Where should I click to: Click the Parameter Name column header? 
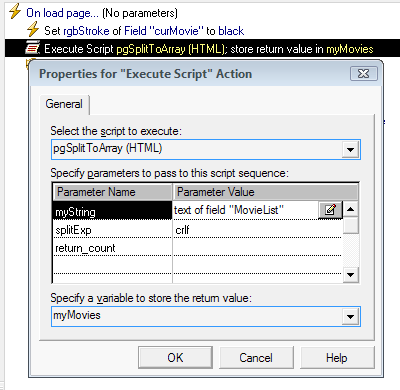(x=113, y=192)
